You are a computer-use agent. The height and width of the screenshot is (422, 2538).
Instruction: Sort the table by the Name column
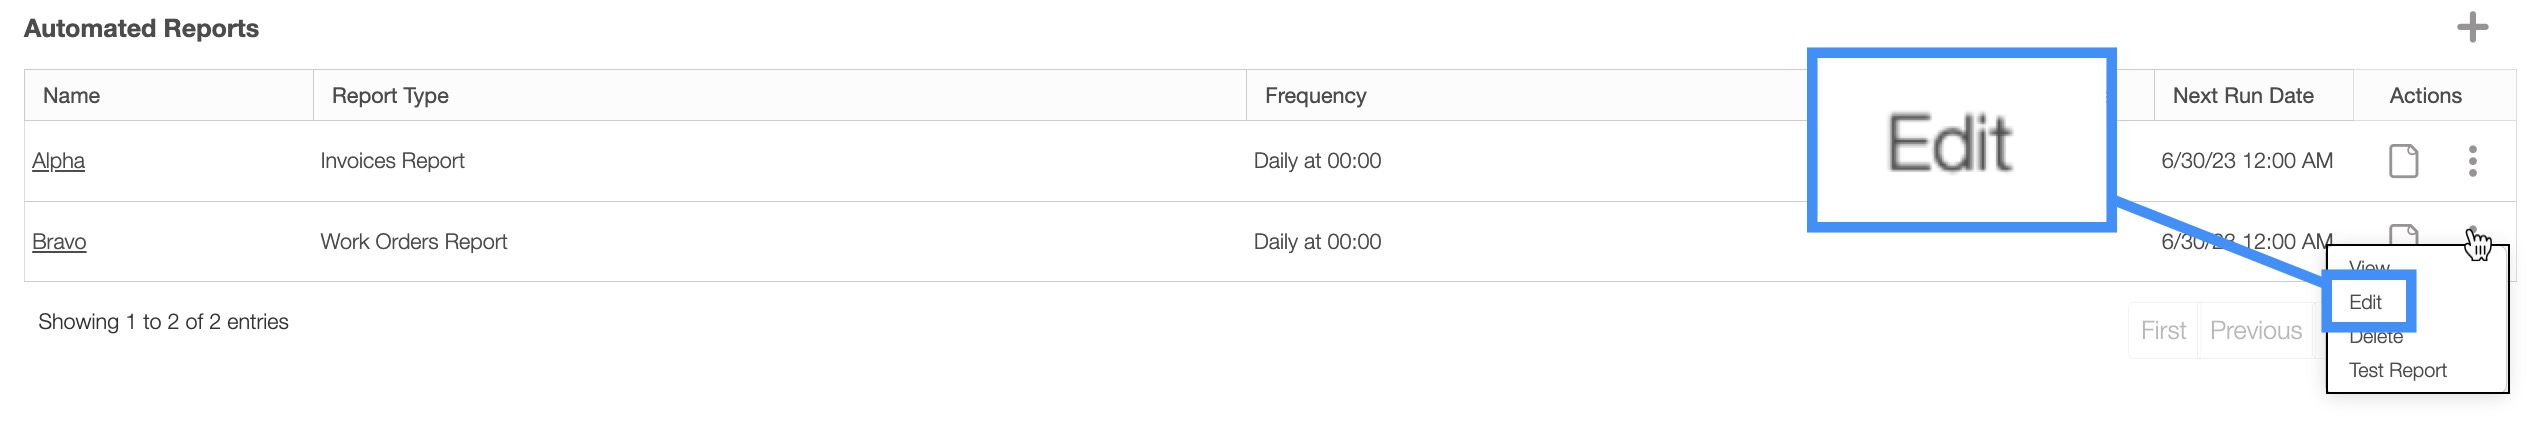[71, 96]
